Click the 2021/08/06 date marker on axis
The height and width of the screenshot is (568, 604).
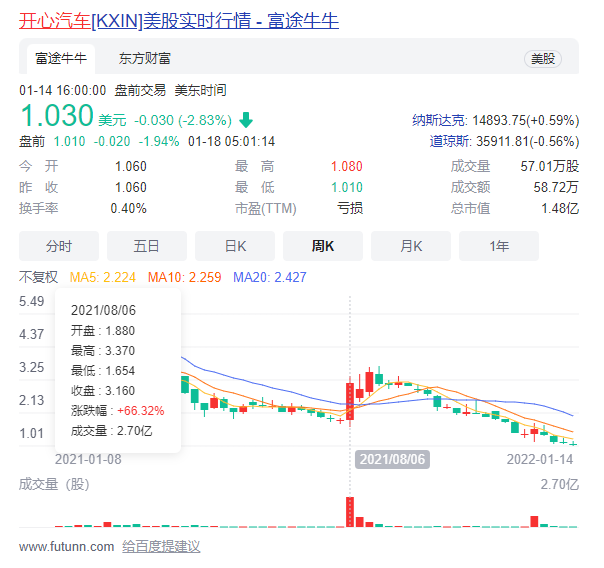[x=393, y=459]
